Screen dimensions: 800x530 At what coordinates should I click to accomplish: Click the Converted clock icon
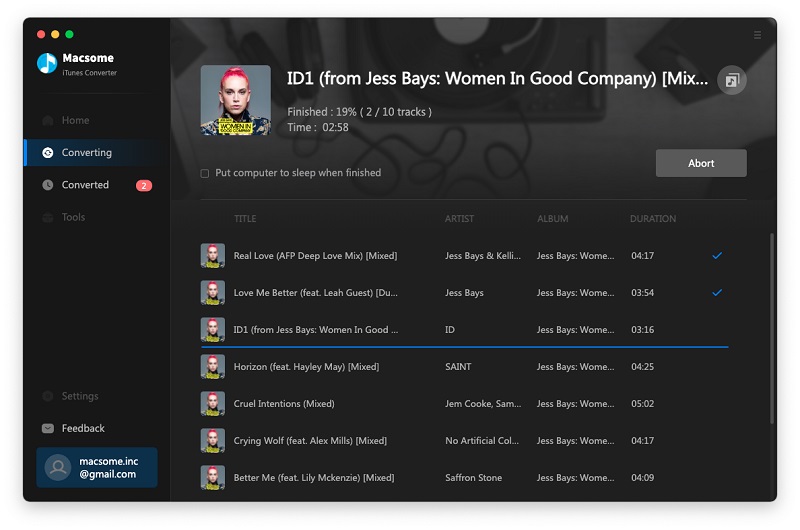(47, 185)
